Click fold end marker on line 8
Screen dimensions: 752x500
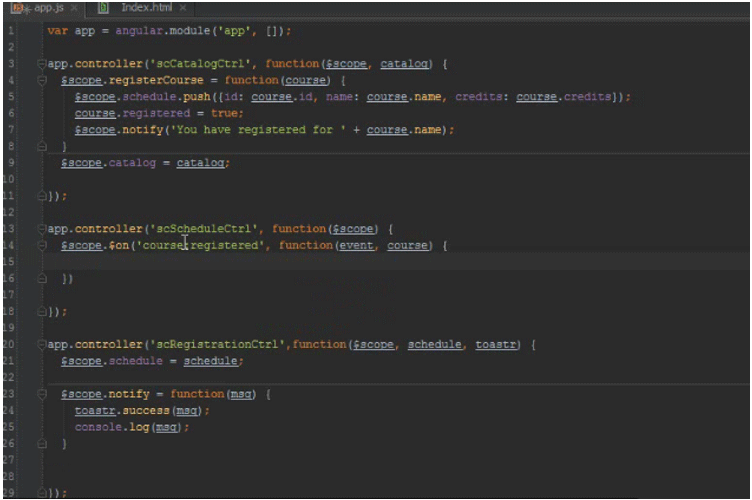click(x=42, y=146)
